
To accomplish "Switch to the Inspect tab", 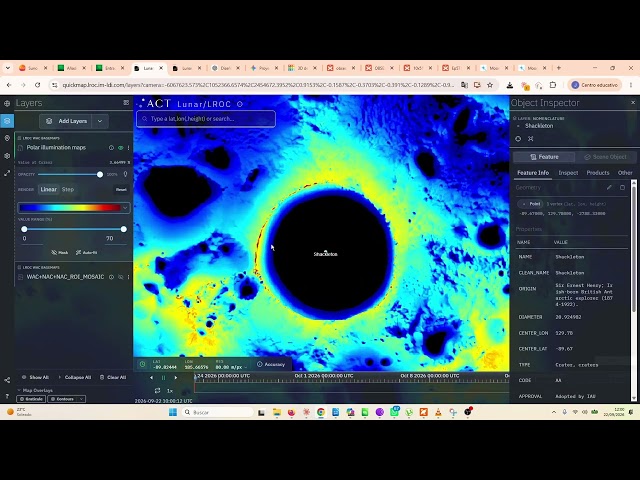I will pos(568,173).
